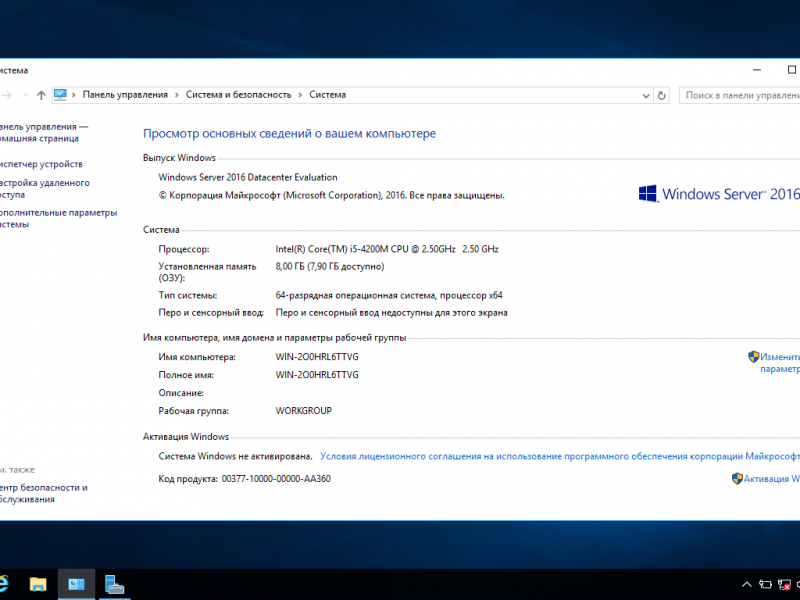Screen dimensions: 800x600
Task: Open Диспетчер устройств link
Action: point(41,164)
